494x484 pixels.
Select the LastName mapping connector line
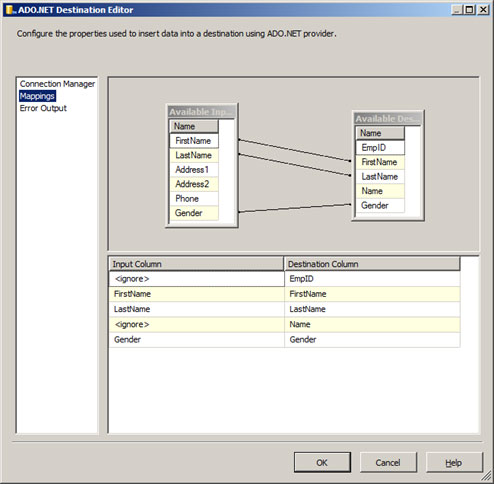click(295, 165)
